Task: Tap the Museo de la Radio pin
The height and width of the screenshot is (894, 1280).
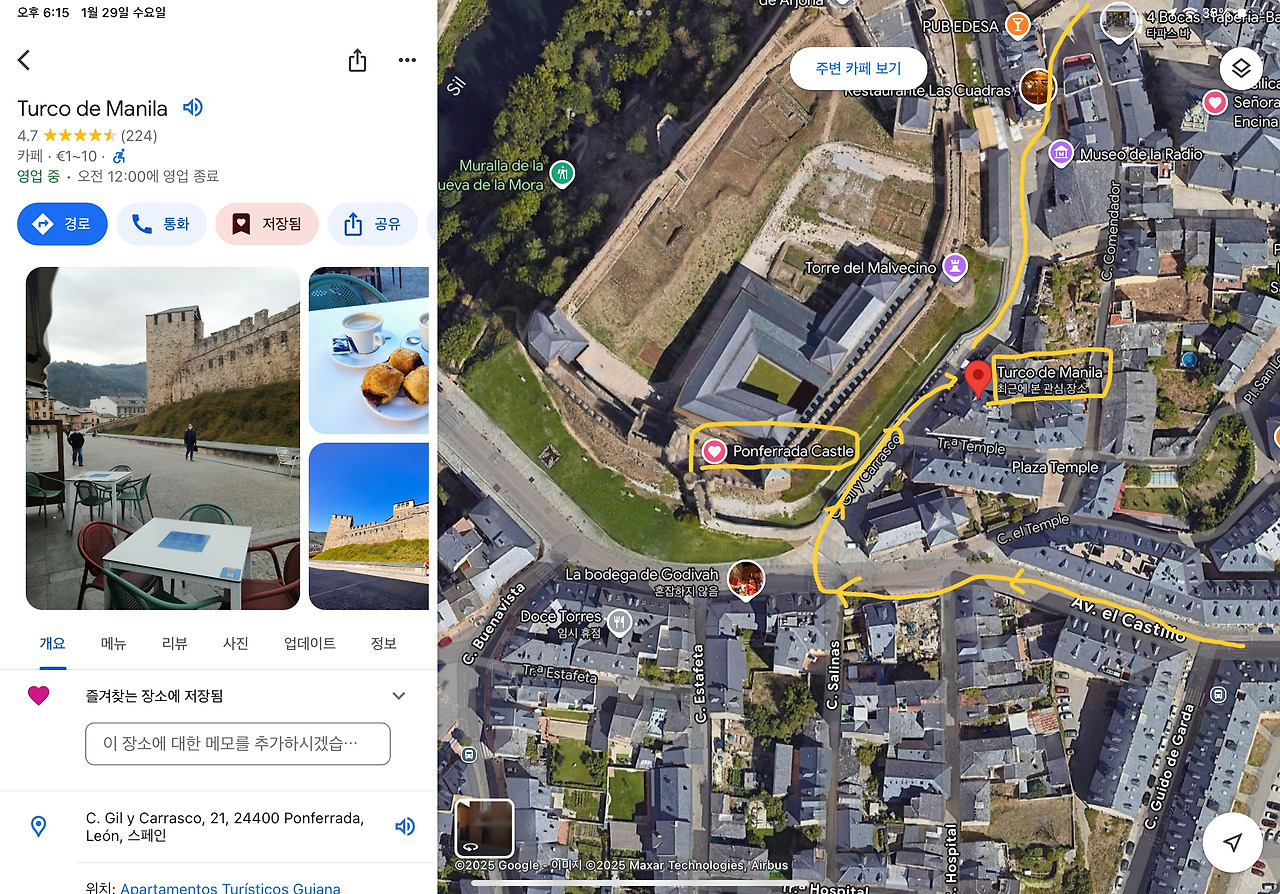Action: [x=1061, y=154]
